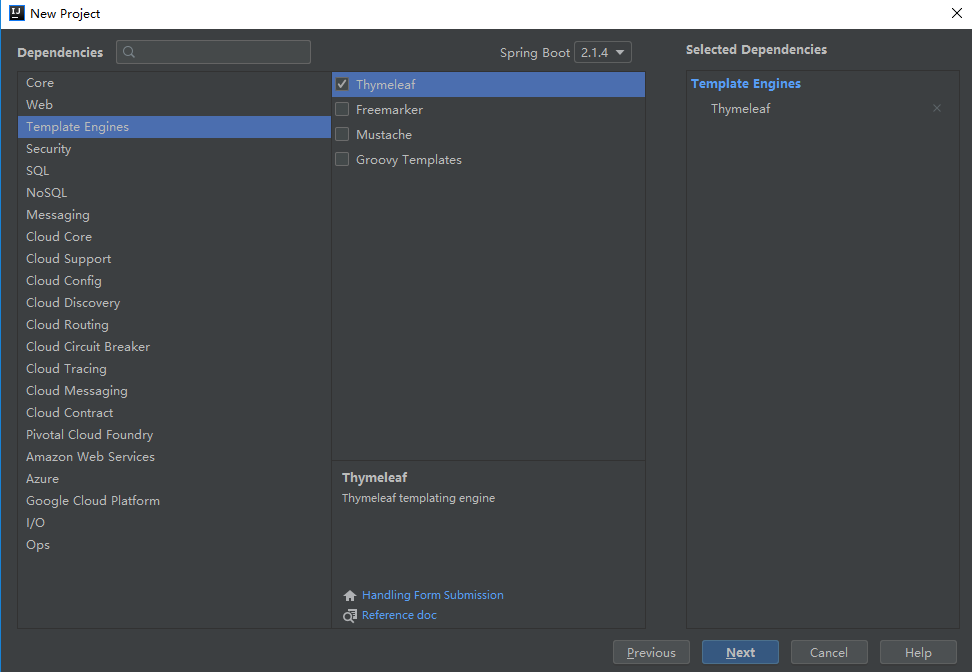Proceed with the Next button
This screenshot has width=972, height=672.
point(740,652)
